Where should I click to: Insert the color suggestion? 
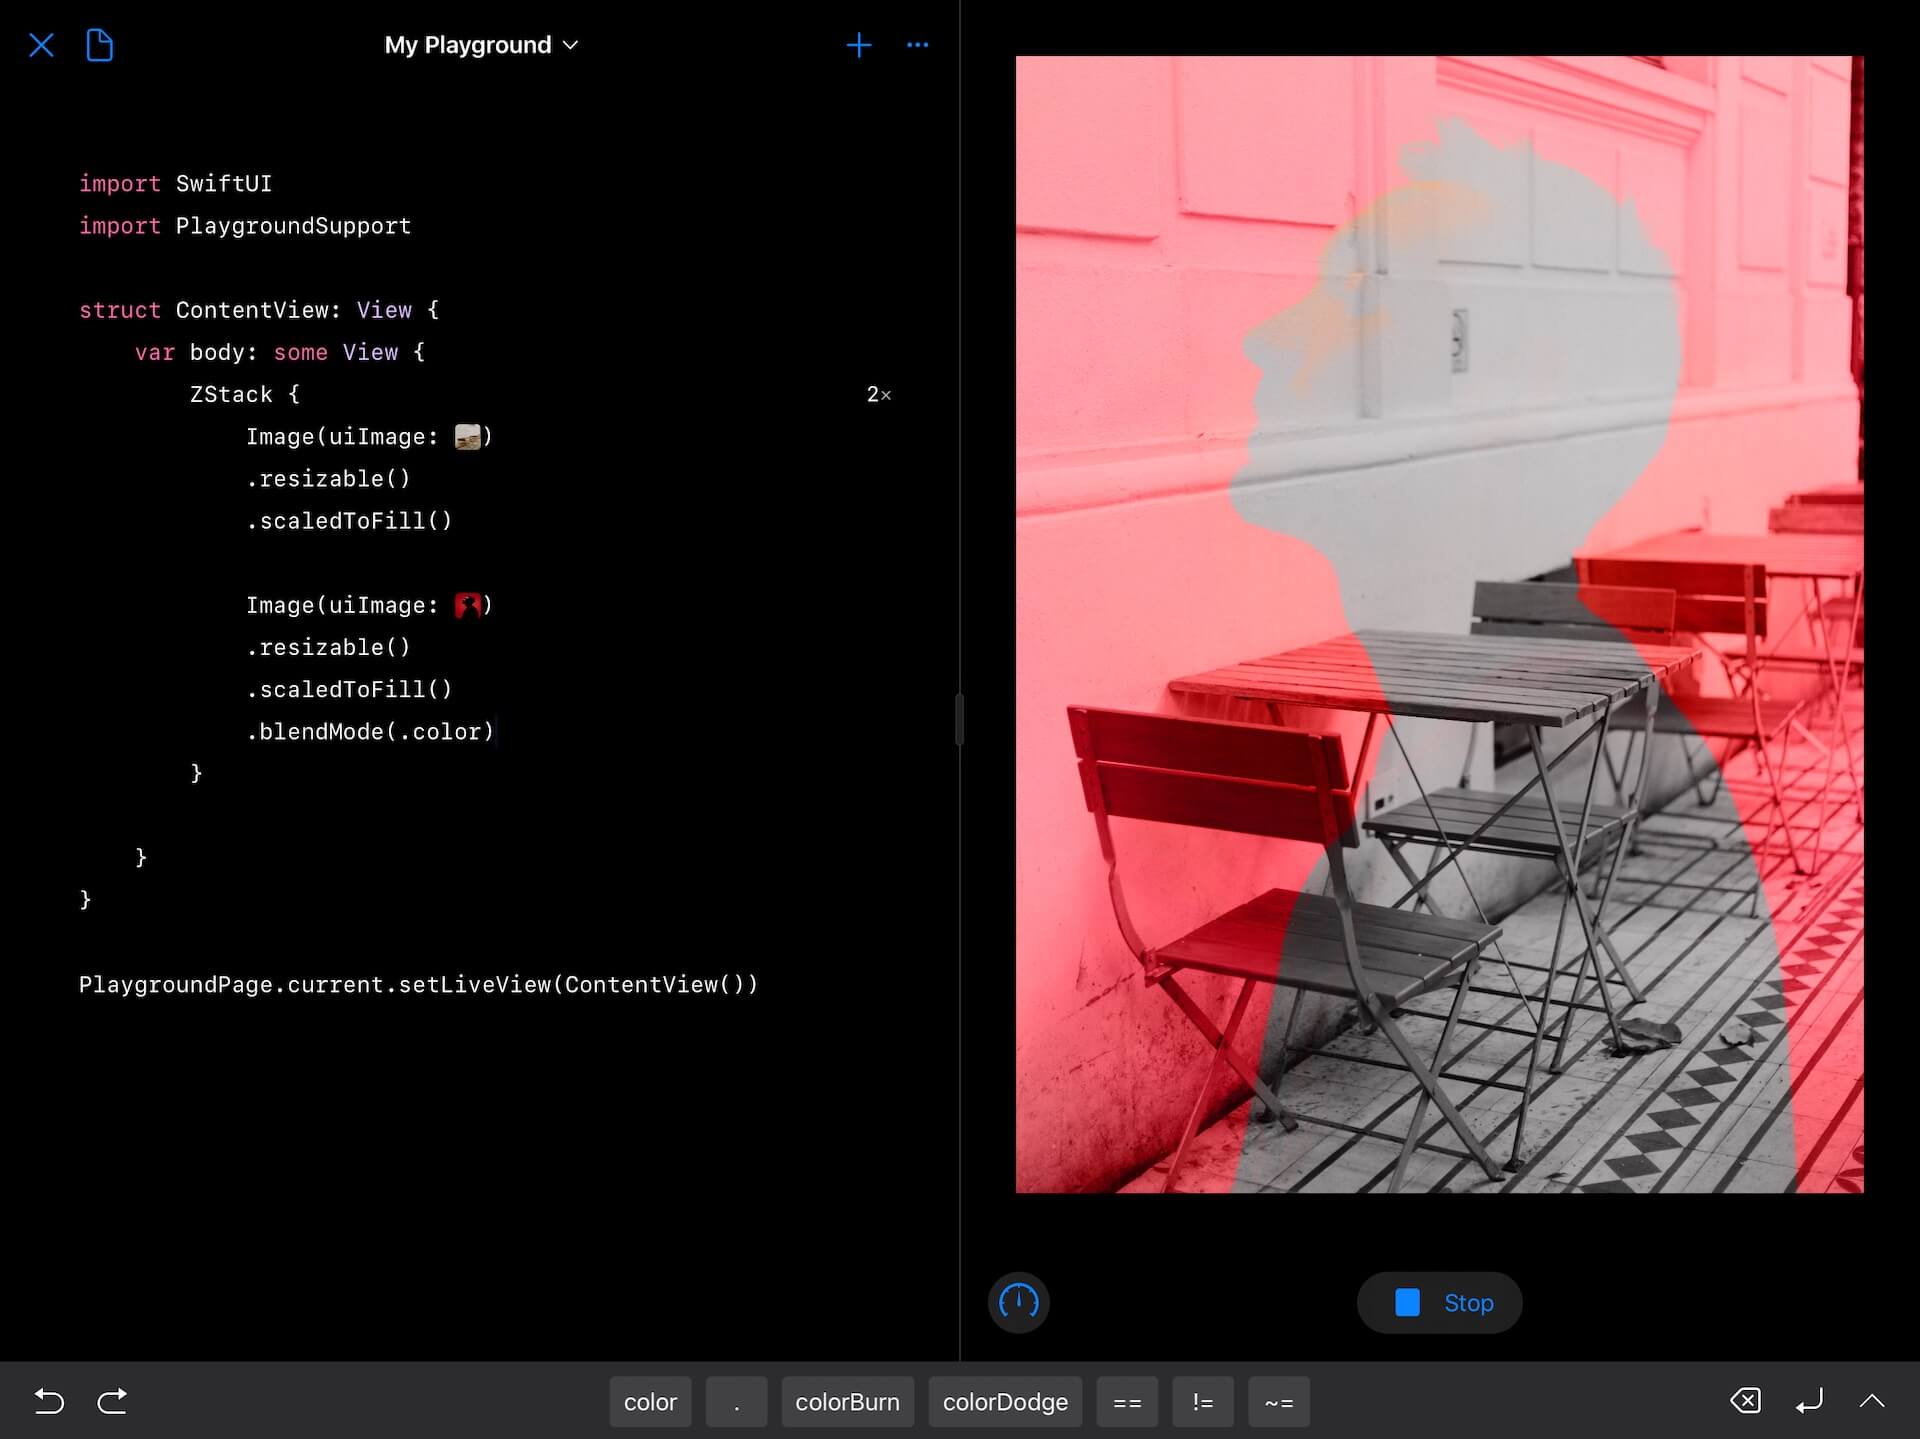pyautogui.click(x=650, y=1402)
